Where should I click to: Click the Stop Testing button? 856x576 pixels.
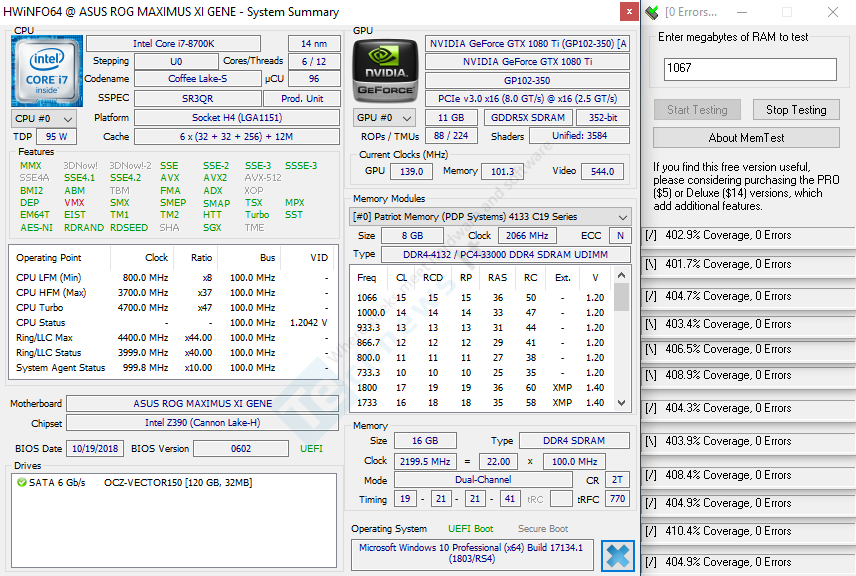point(796,110)
